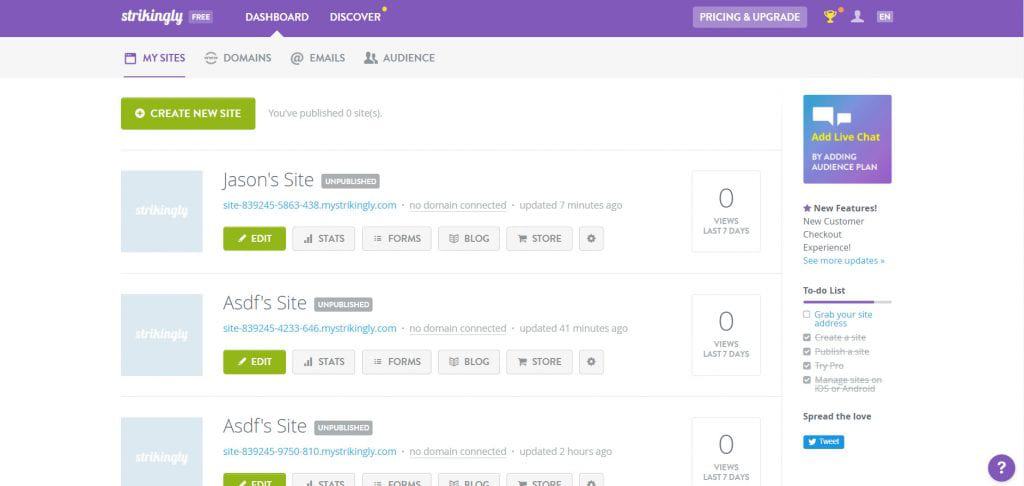
Task: Open the EN language selector
Action: coord(885,17)
